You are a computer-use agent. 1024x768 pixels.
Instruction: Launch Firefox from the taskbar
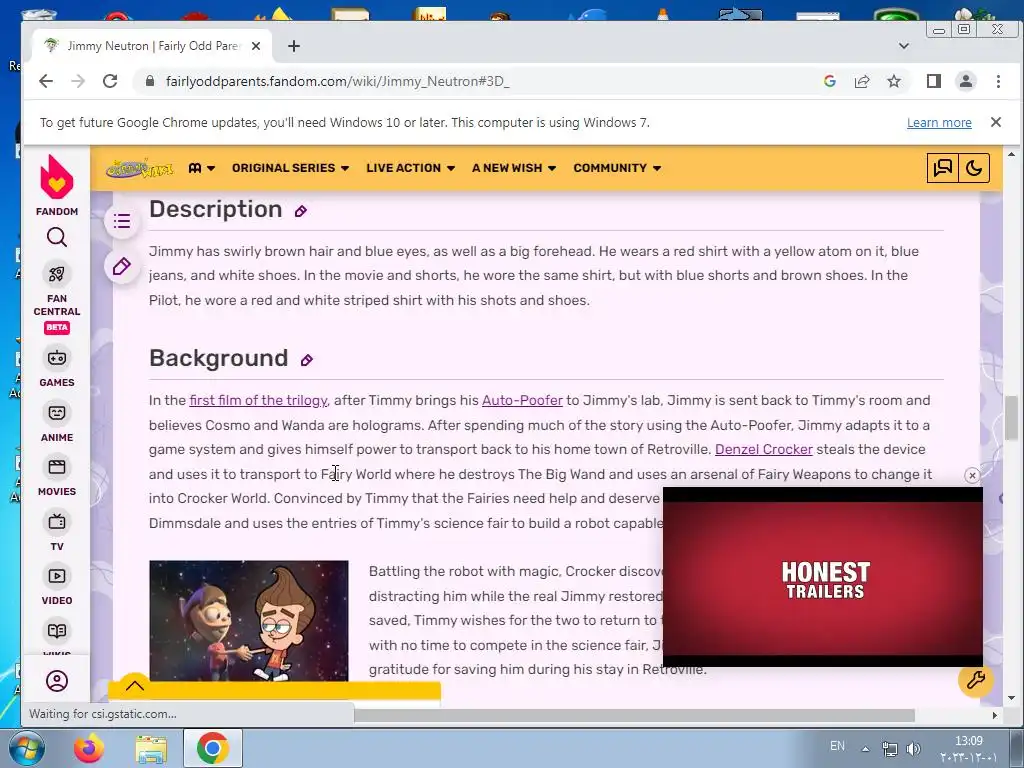pos(89,748)
